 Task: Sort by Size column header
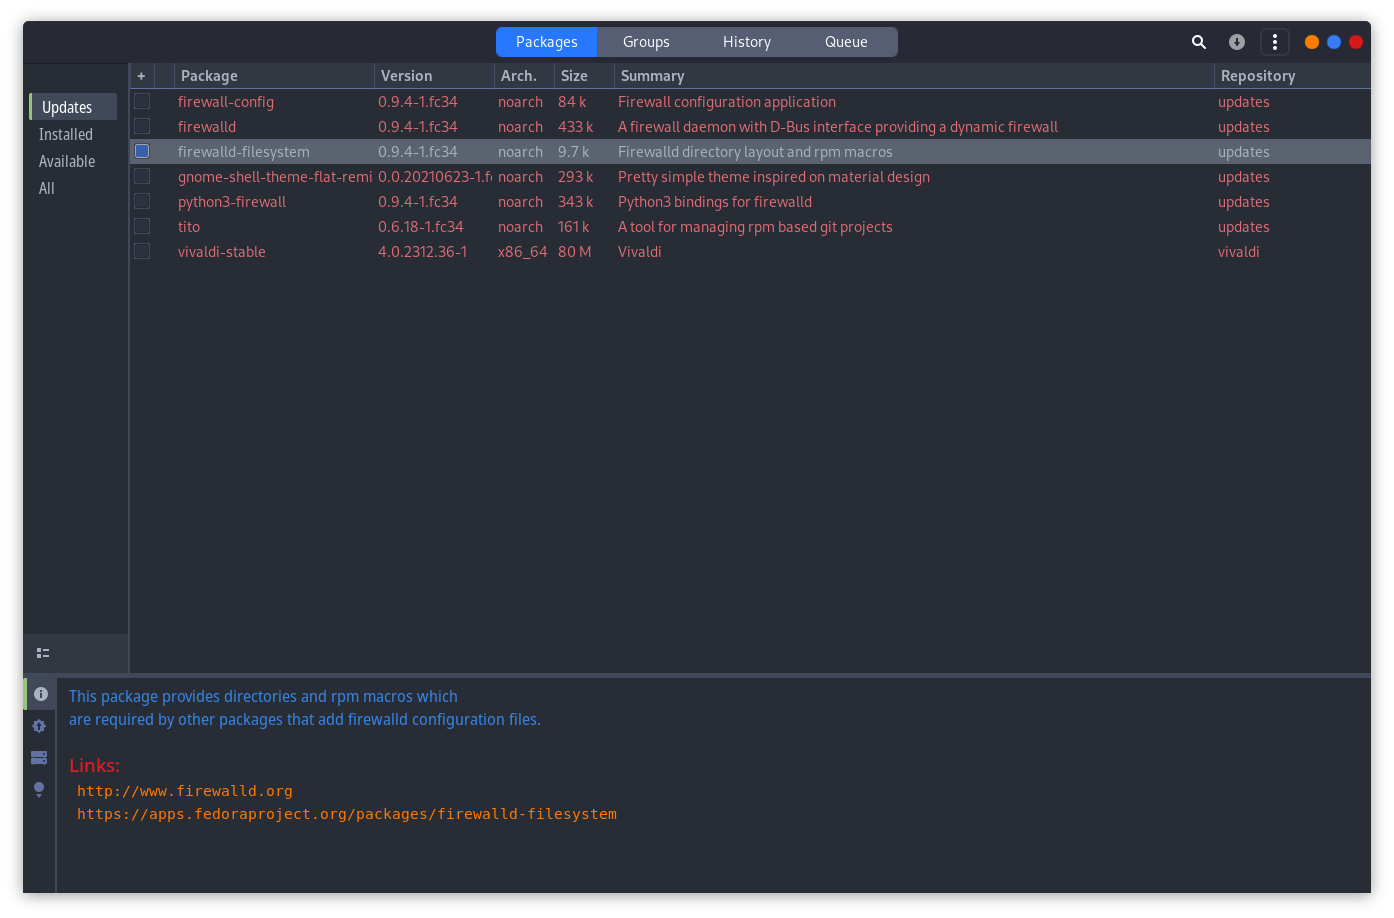pos(584,76)
